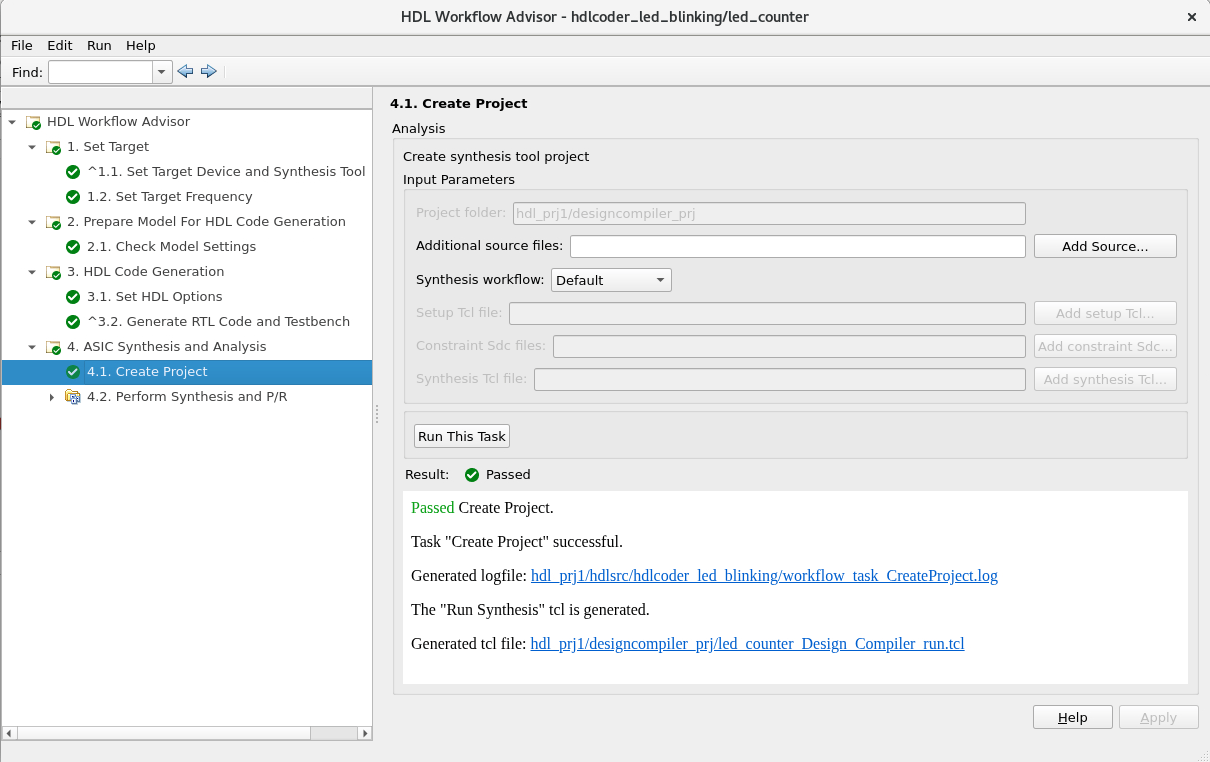
Task: Select 3.2. Generate RTL Code and Testbench
Action: pos(219,322)
